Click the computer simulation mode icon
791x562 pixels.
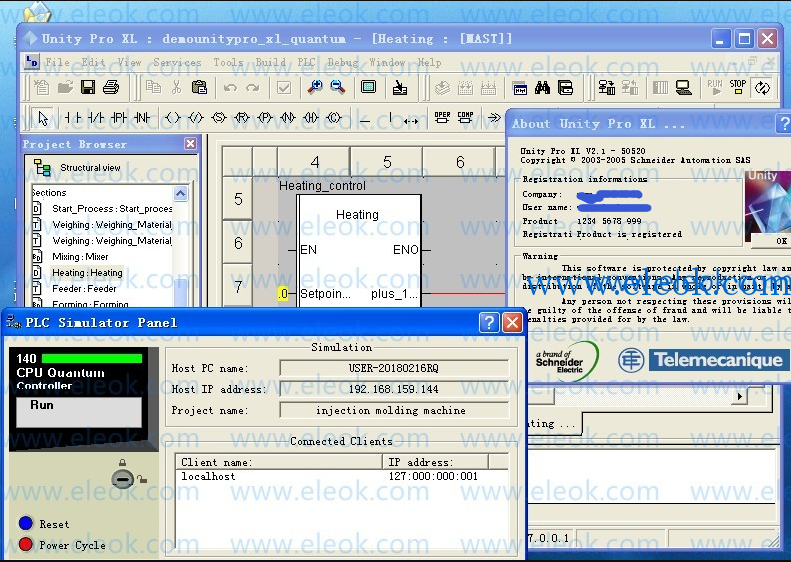coord(684,88)
